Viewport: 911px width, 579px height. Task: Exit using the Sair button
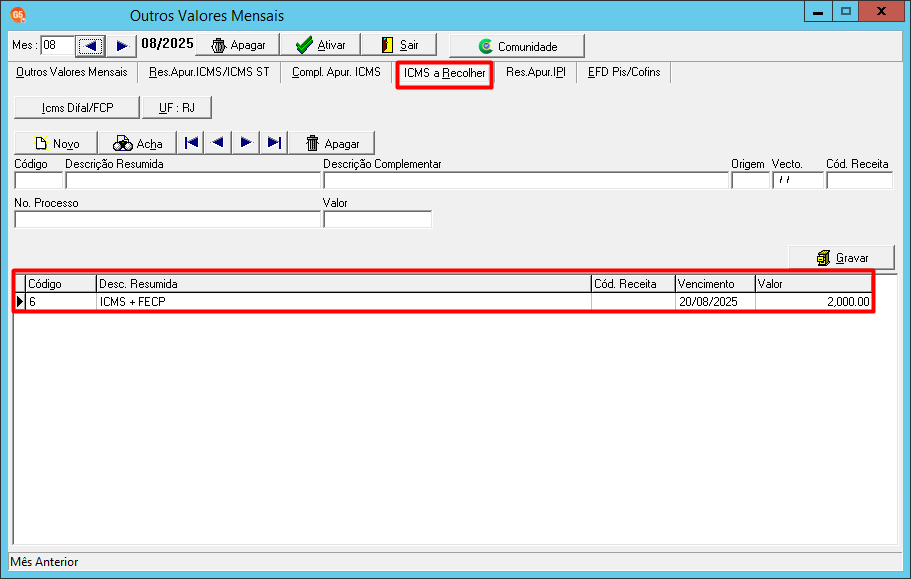(399, 45)
